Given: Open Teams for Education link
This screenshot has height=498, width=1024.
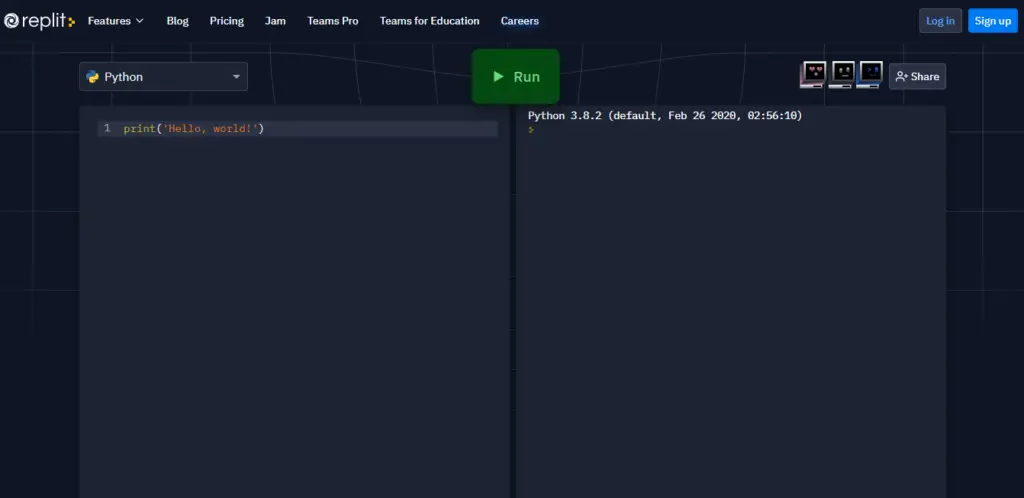Looking at the screenshot, I should [430, 21].
